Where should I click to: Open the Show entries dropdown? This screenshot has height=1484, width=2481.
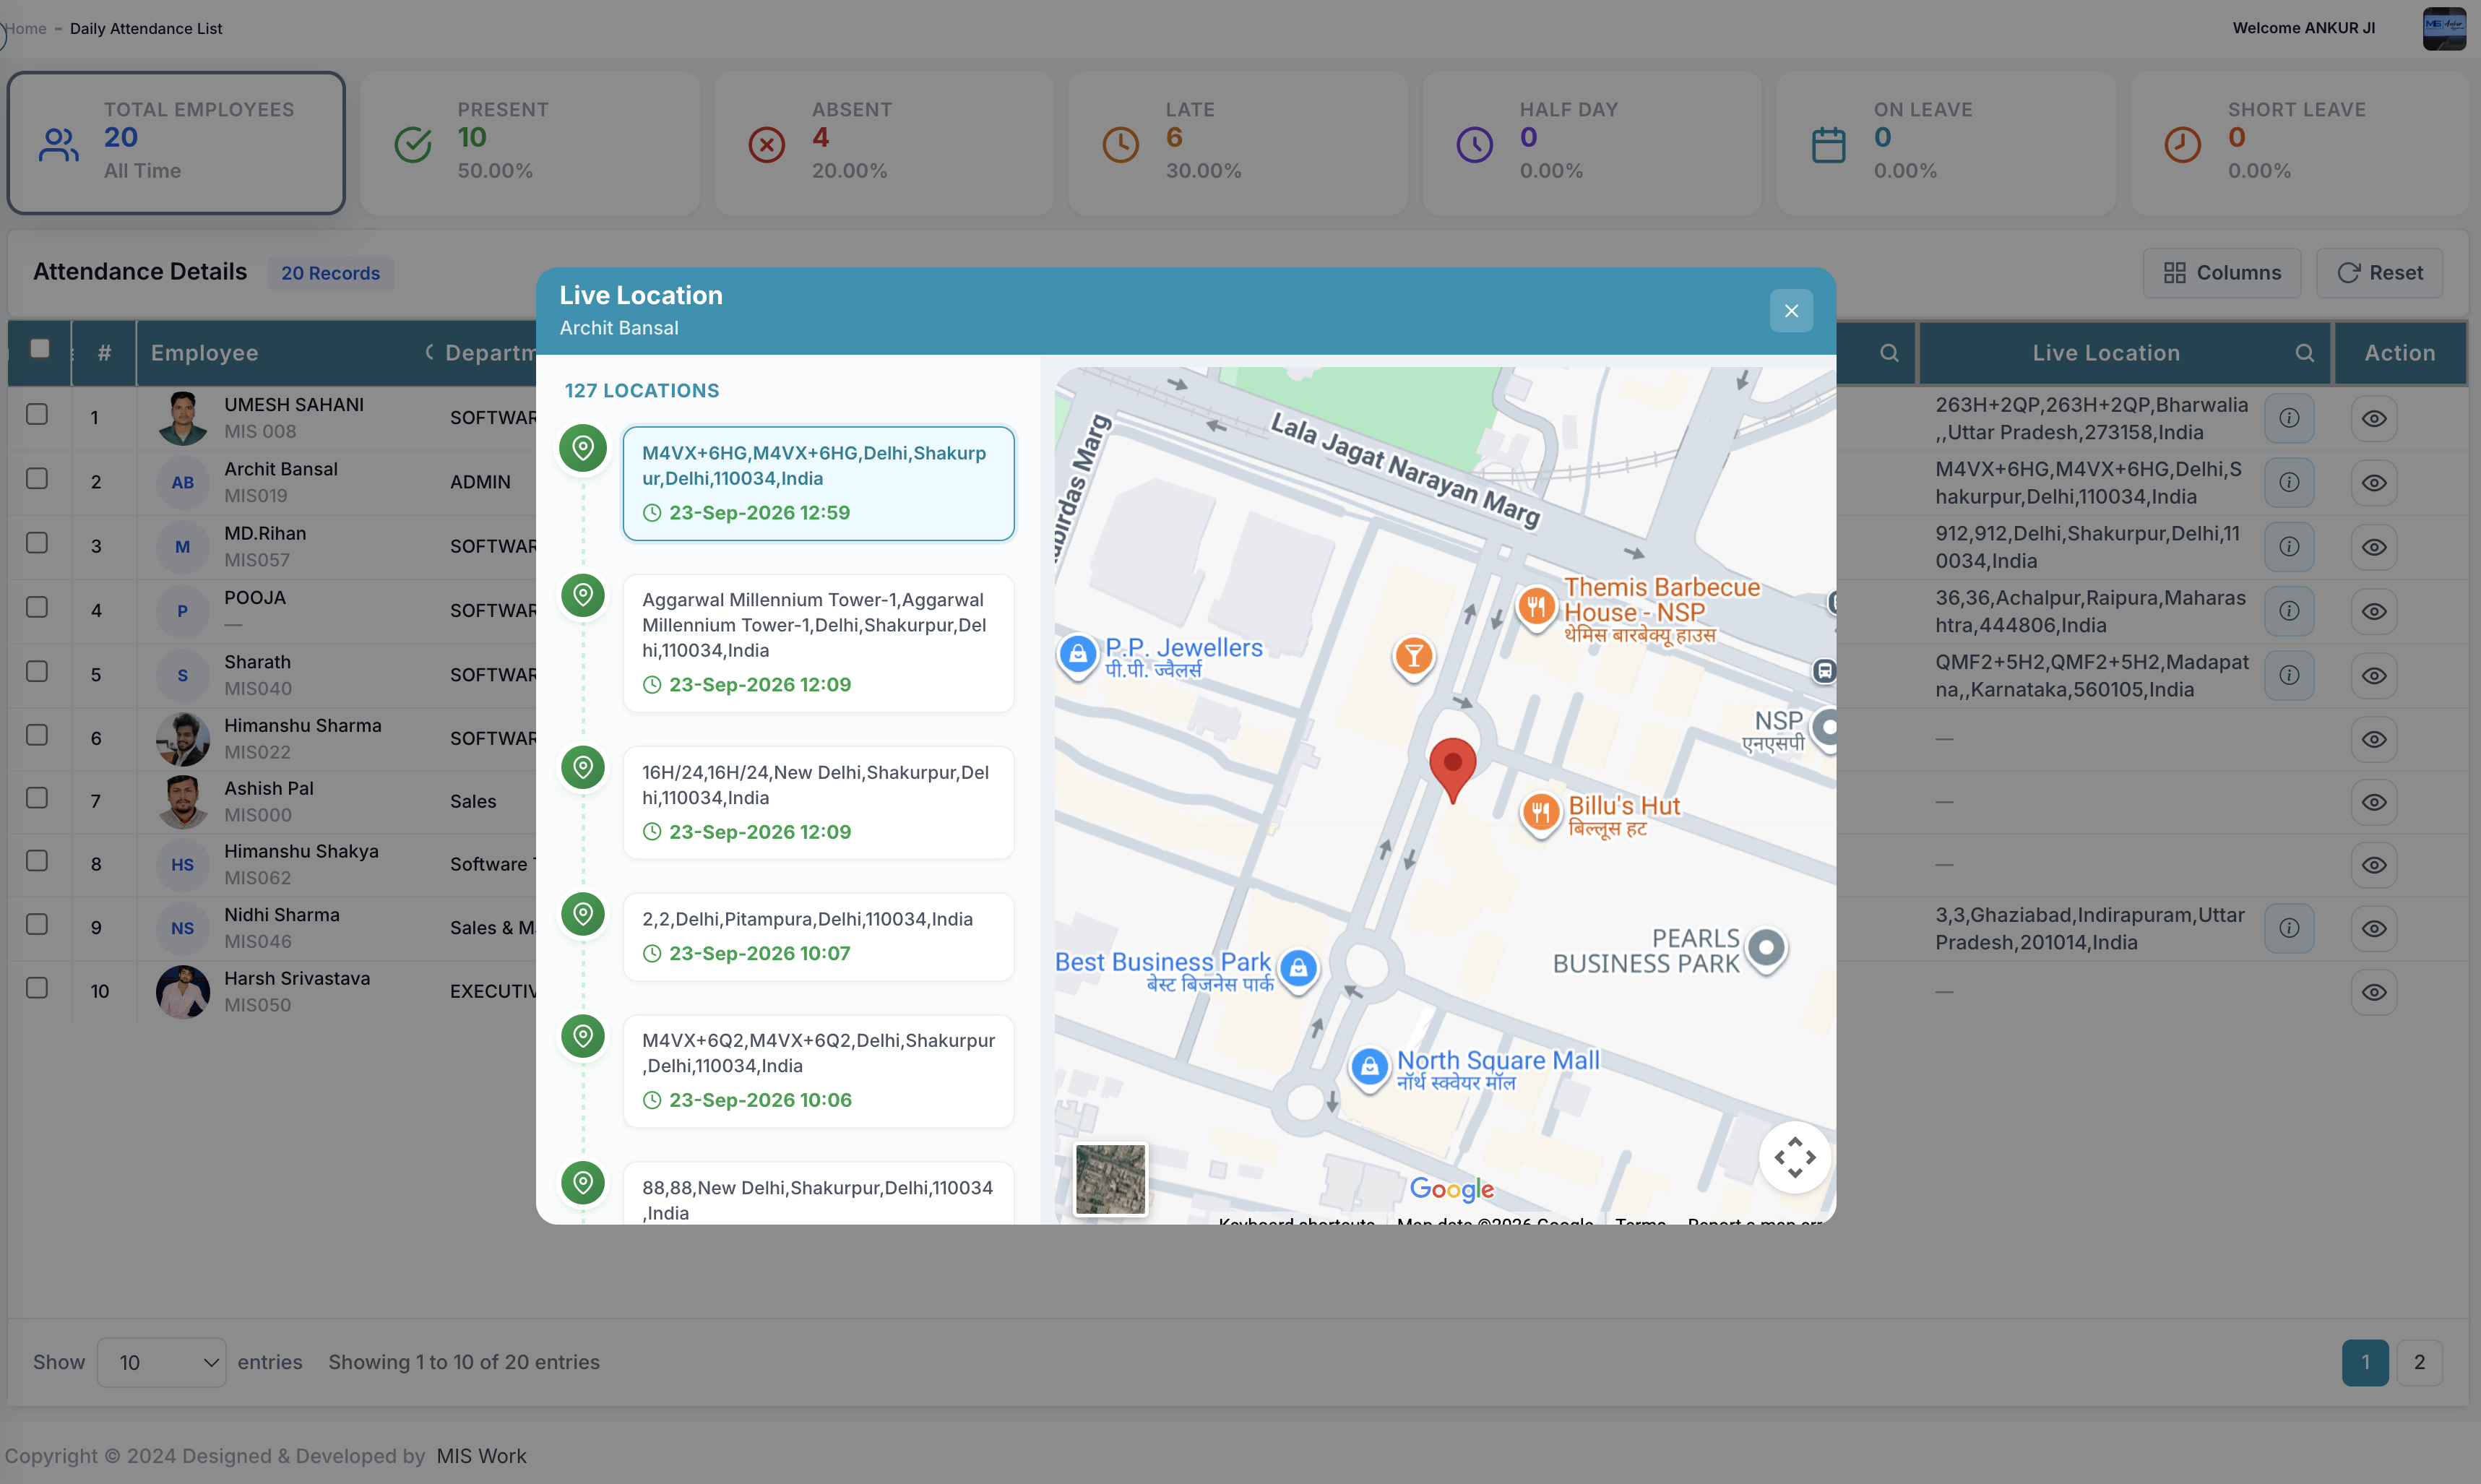[x=161, y=1362]
